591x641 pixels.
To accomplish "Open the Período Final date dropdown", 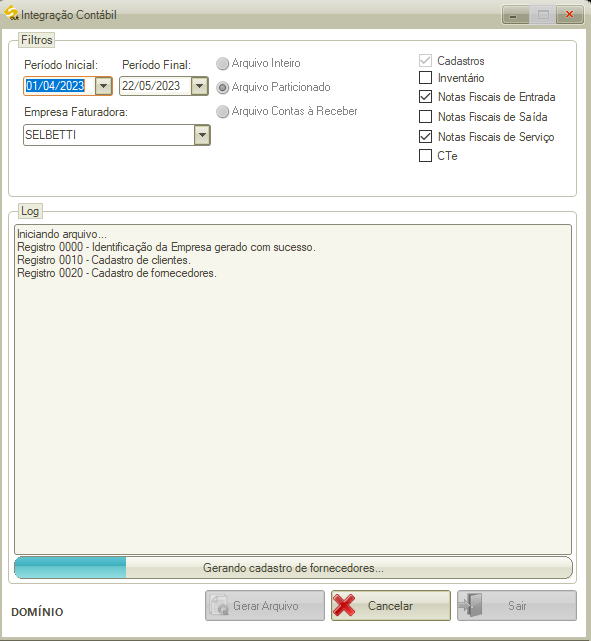I will point(199,86).
